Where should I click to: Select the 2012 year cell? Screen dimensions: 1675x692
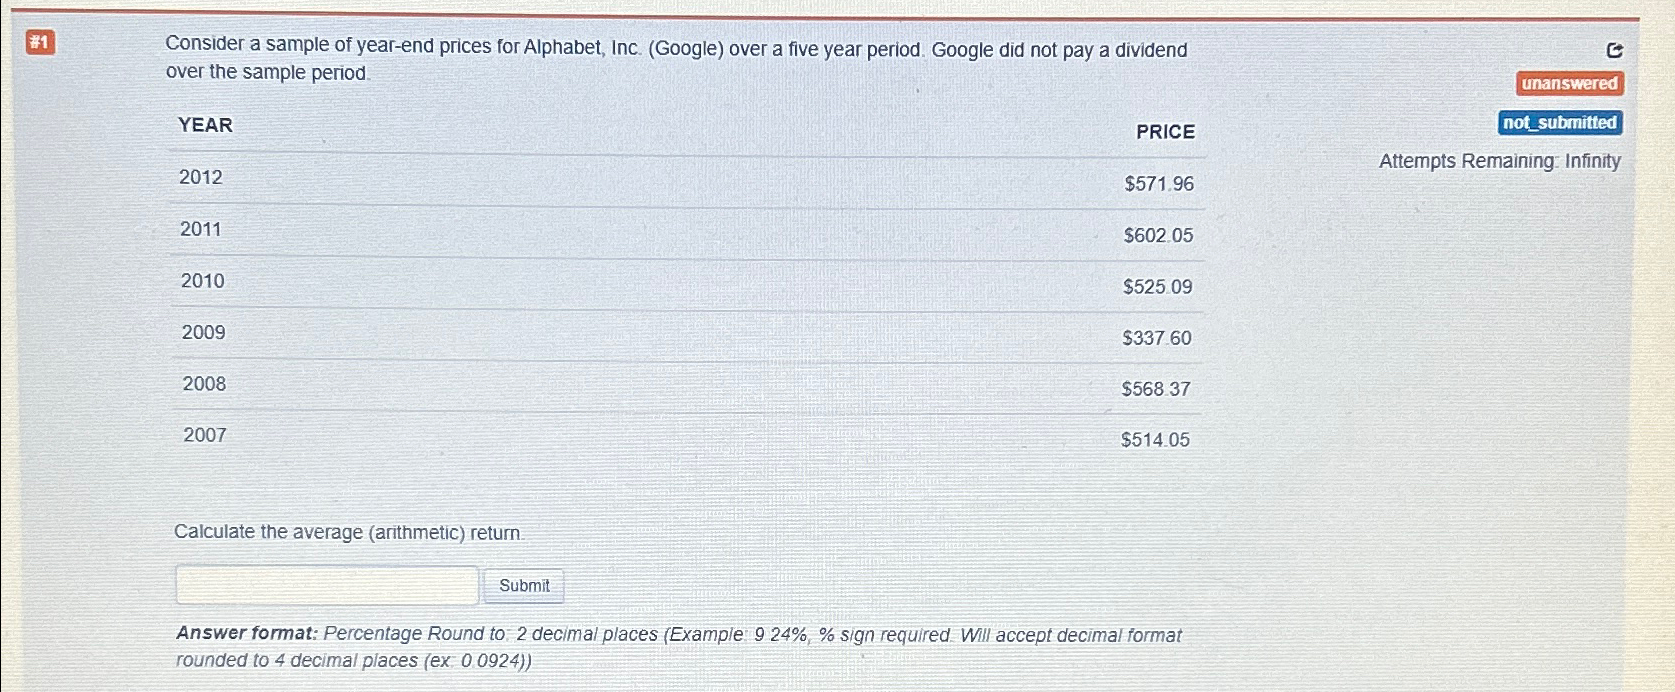[201, 177]
